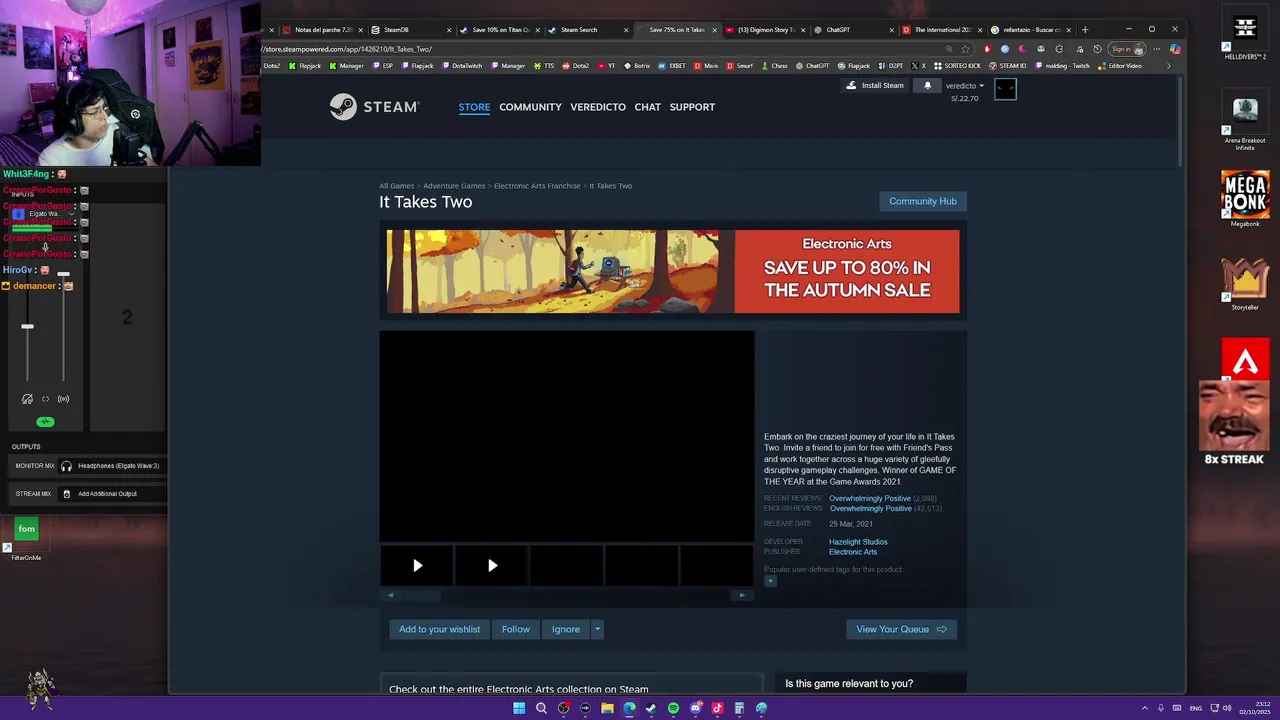Open English reviews Overwhelmingly Positive
1280x720 pixels.
click(870, 508)
